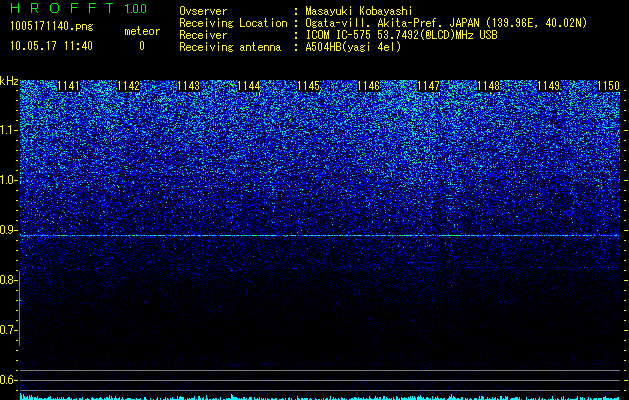Select the file name 1005171140.png

coord(52,27)
